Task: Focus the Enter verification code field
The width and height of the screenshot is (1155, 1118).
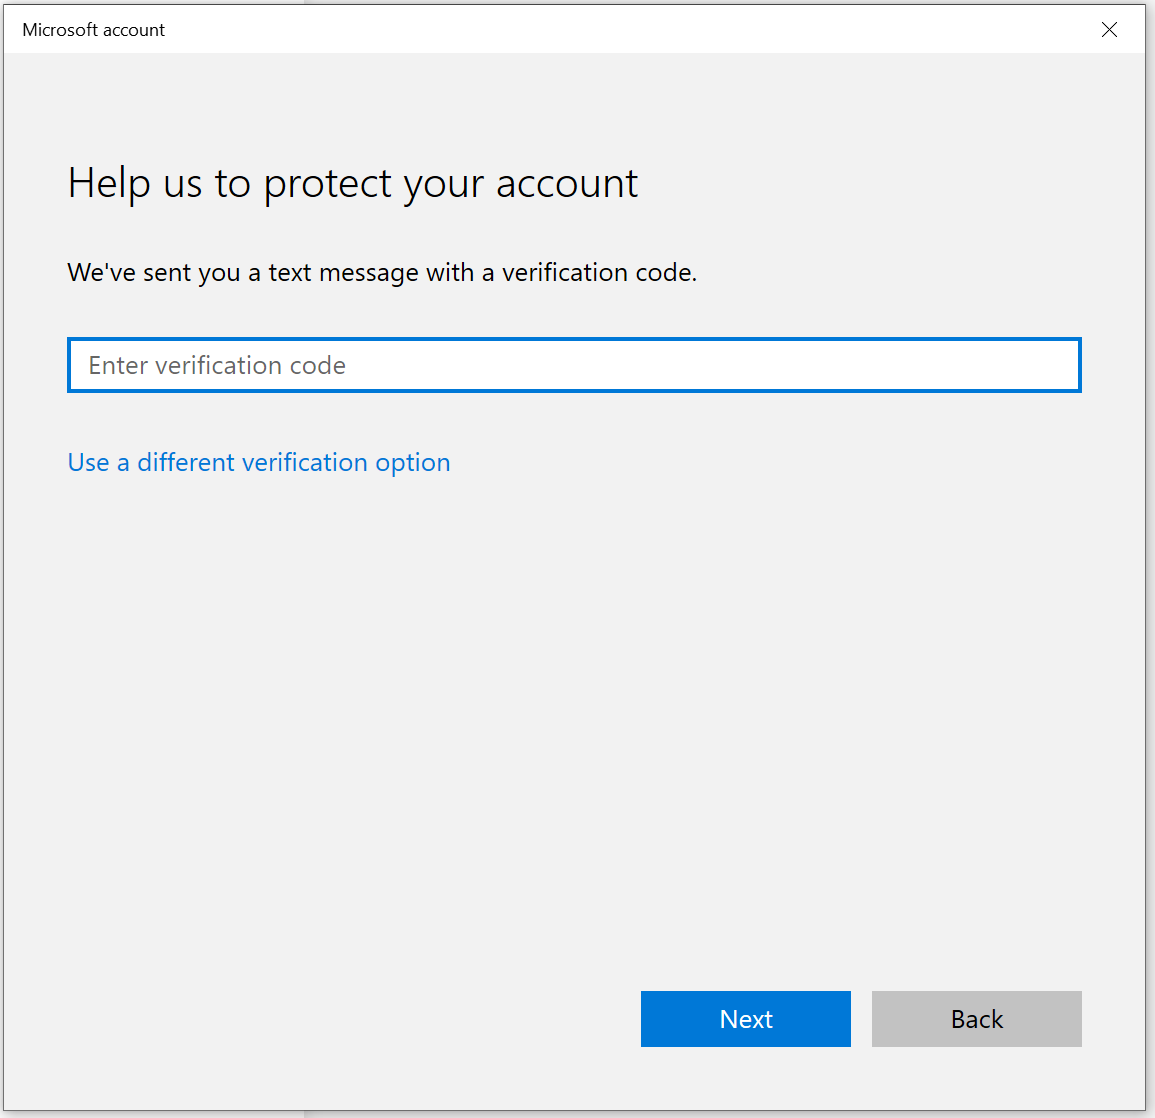Action: (574, 365)
